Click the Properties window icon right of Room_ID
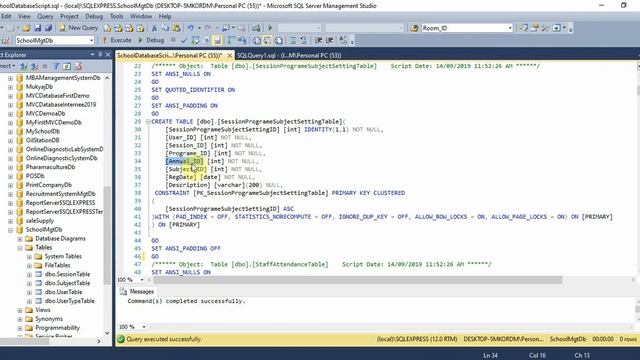This screenshot has width=640, height=360. (535, 28)
